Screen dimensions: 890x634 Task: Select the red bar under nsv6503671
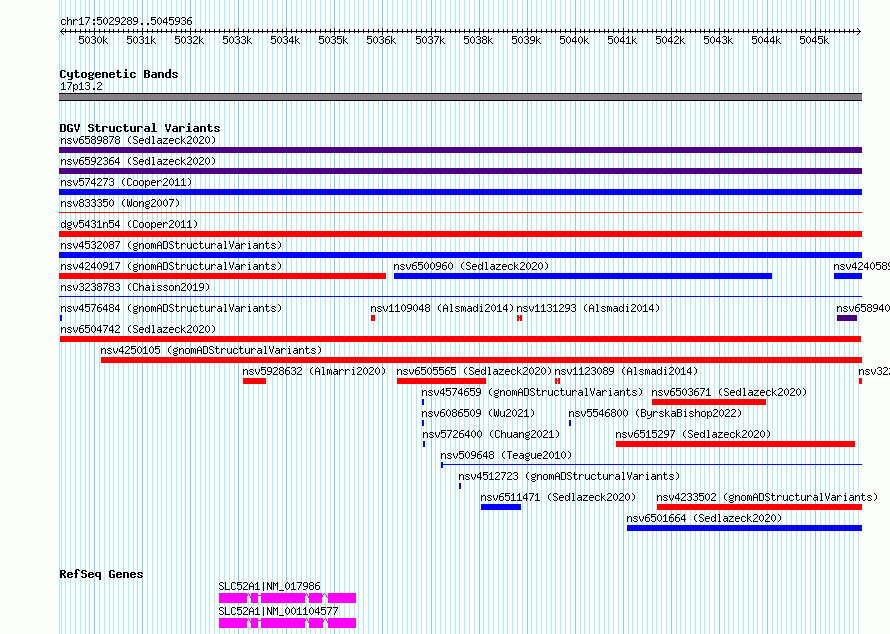click(x=709, y=402)
